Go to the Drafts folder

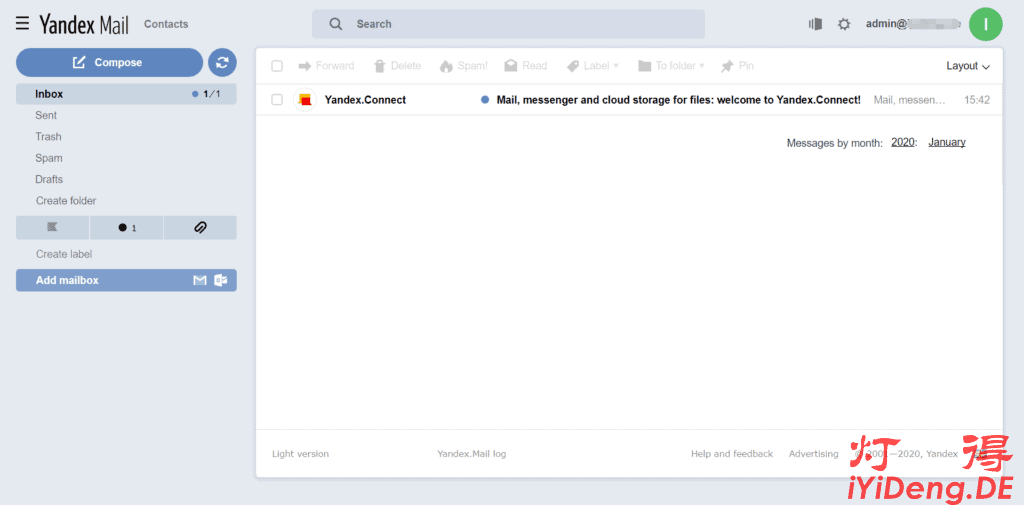pos(49,179)
